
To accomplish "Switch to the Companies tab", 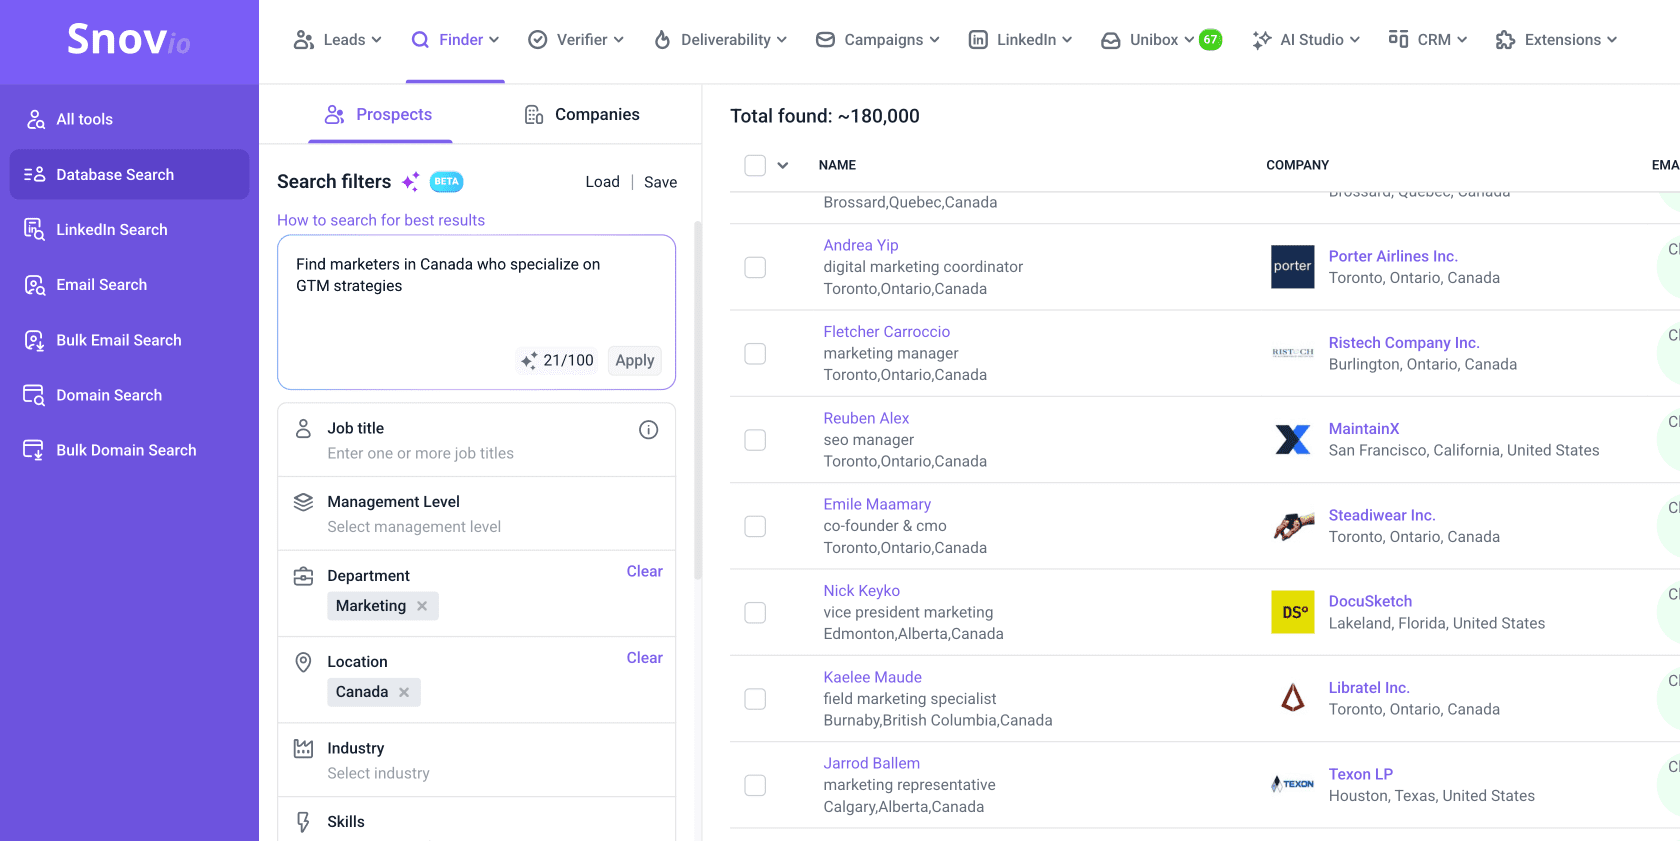I will coord(582,115).
